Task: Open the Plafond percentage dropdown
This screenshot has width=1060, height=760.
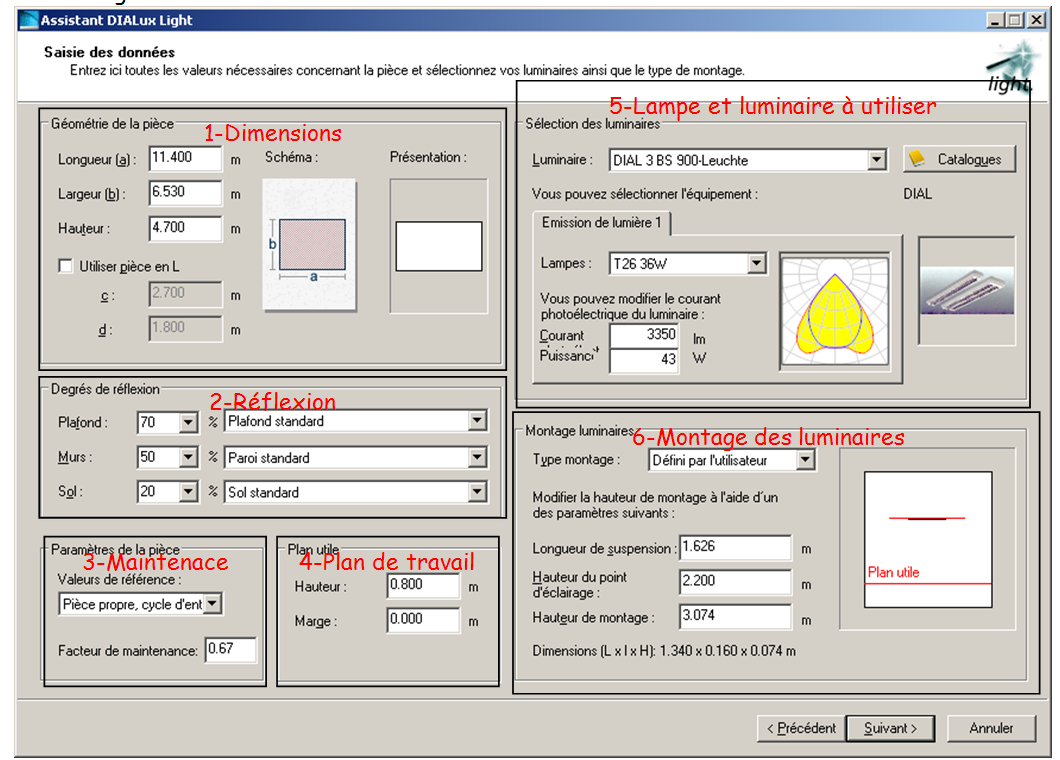Action: click(188, 423)
